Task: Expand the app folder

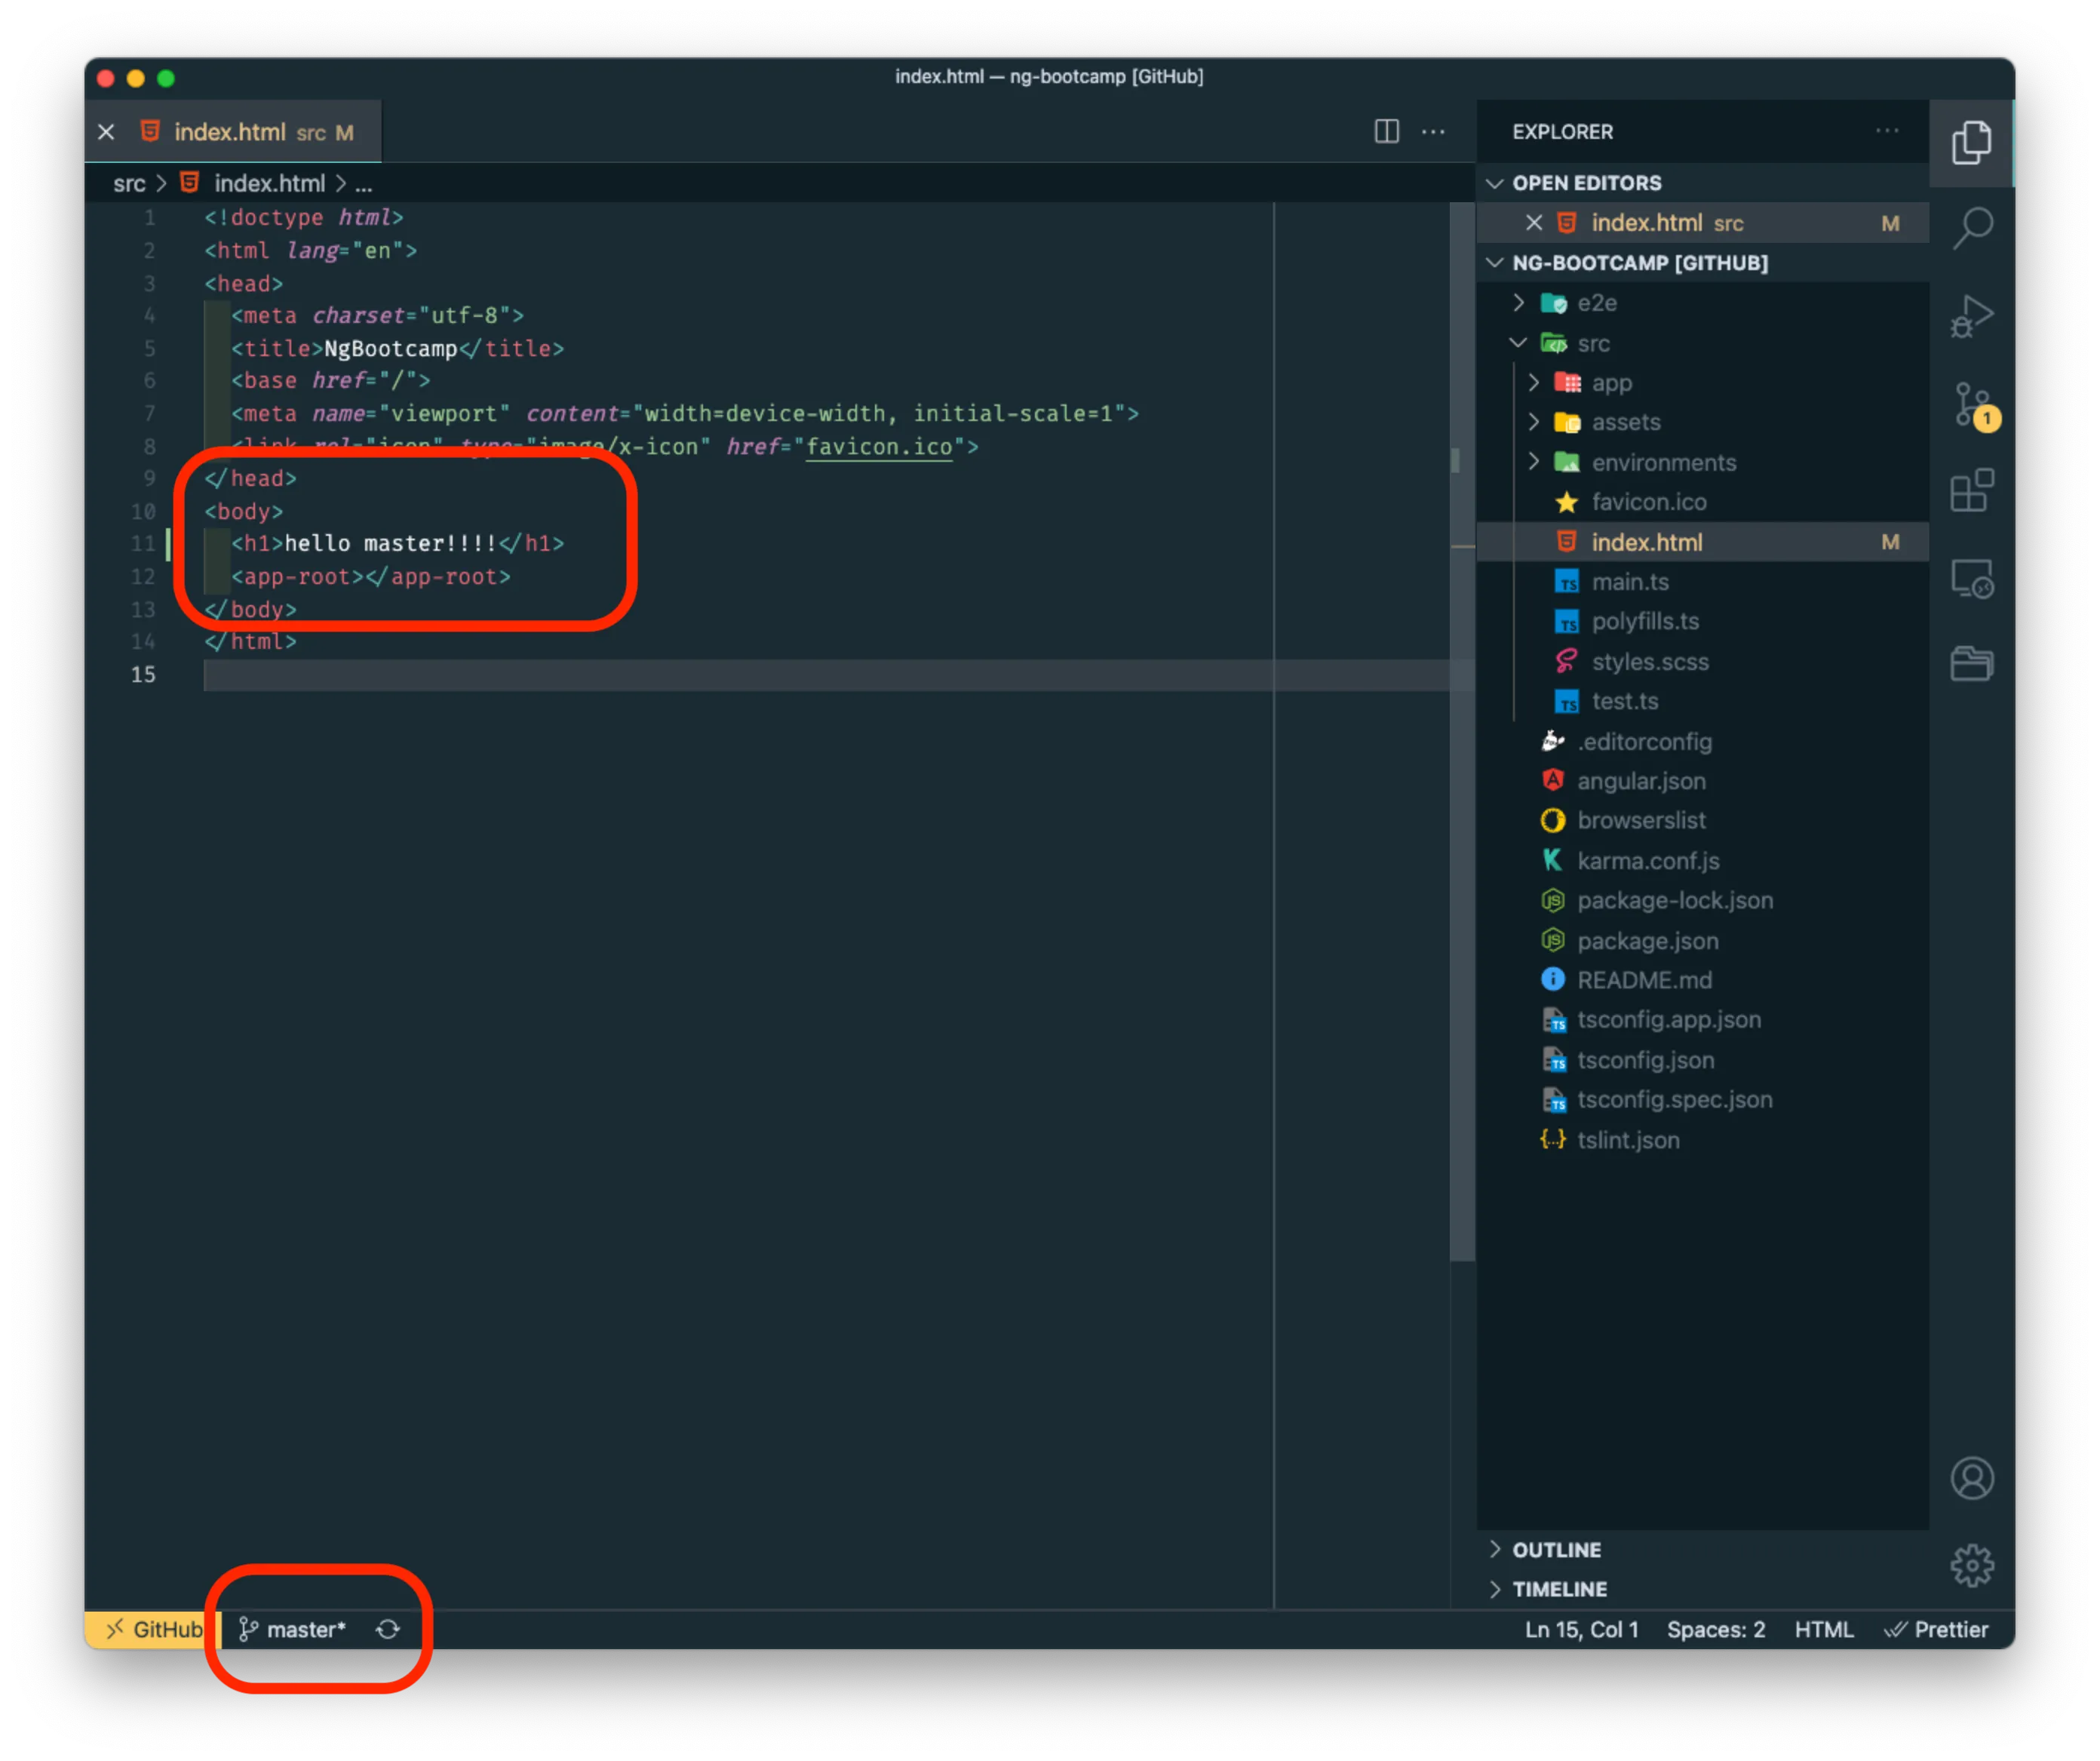Action: point(1702,383)
